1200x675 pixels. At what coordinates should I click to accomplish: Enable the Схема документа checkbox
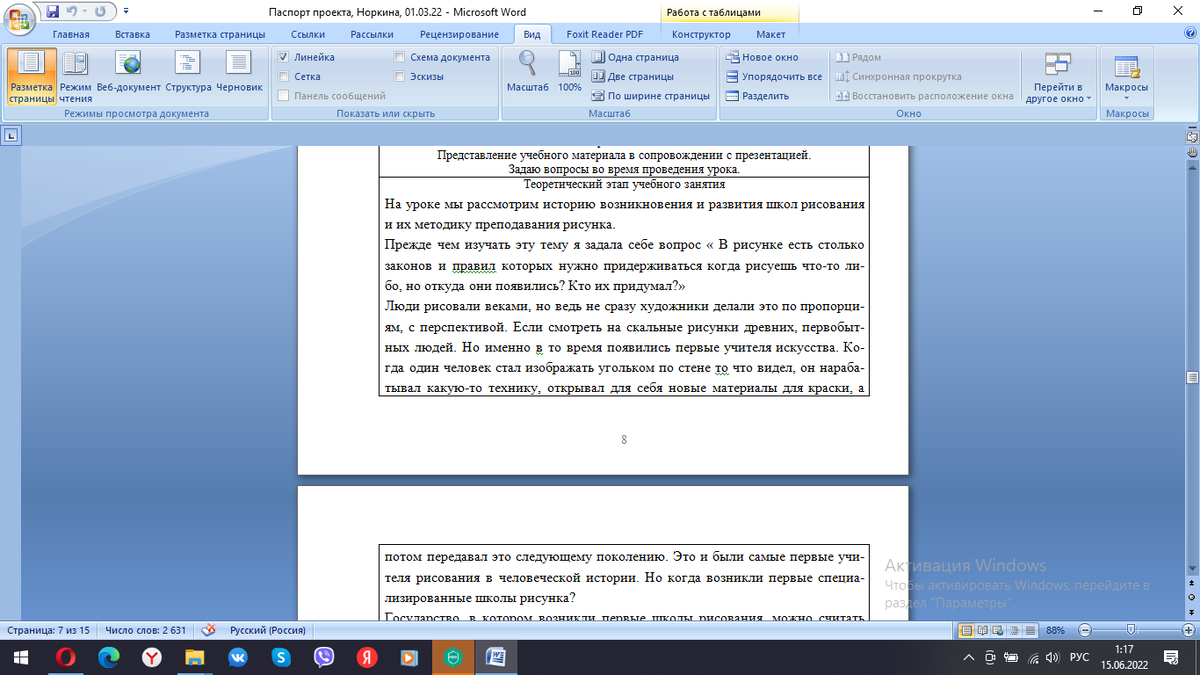click(400, 57)
